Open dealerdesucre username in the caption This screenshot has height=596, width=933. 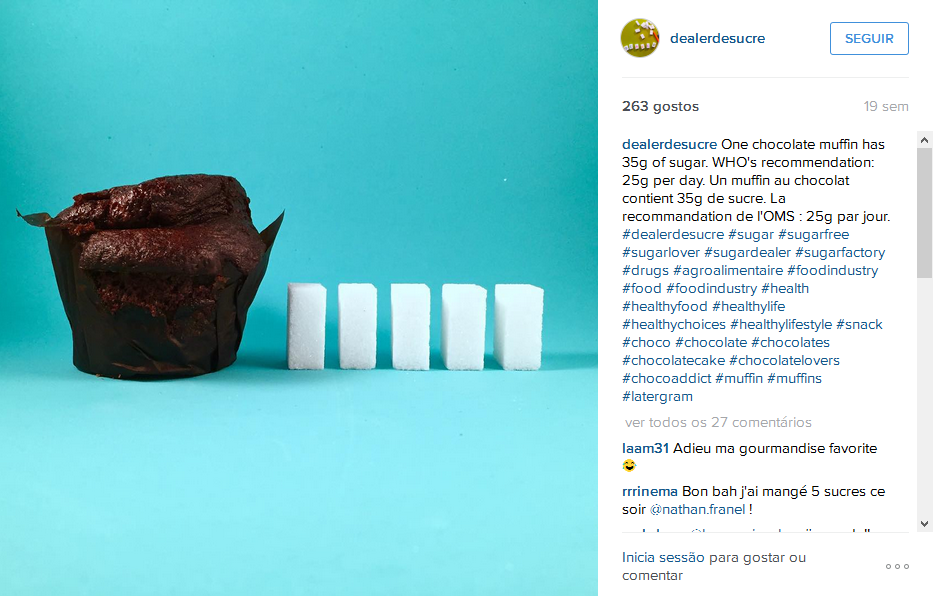(669, 145)
